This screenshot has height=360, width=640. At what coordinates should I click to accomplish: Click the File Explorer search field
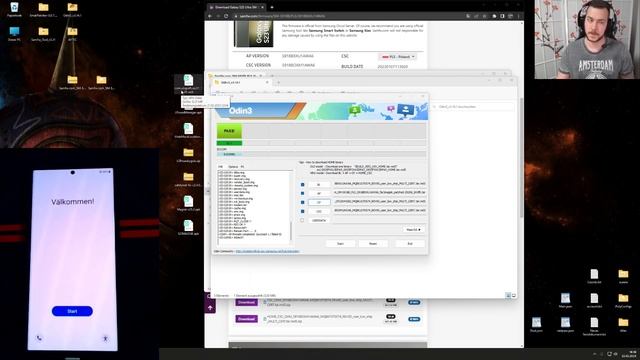pos(473,107)
